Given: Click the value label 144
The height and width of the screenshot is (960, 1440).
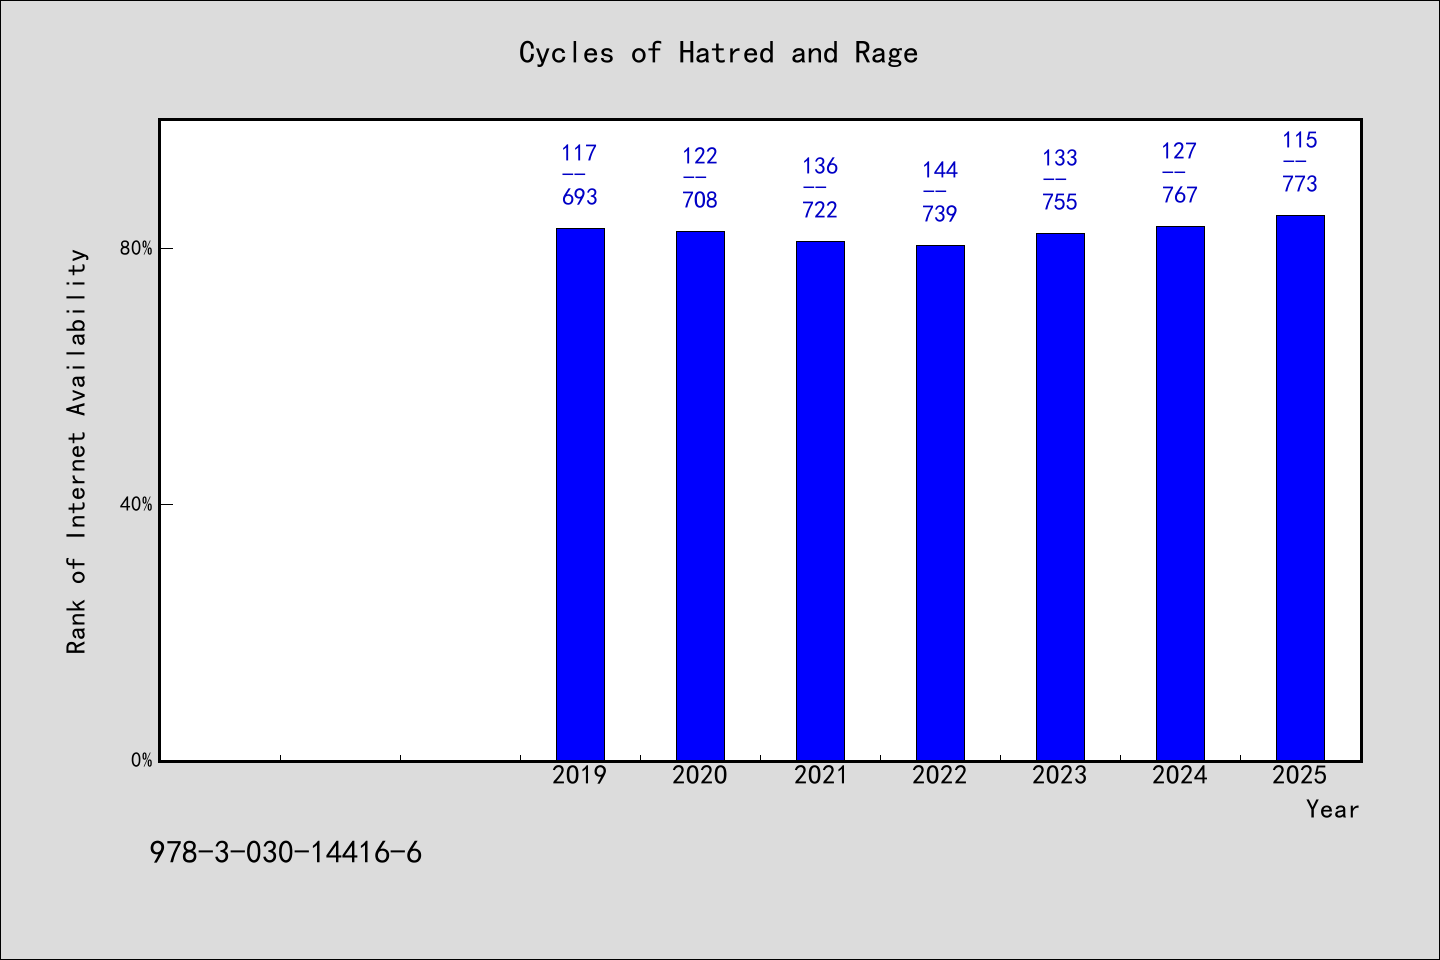Looking at the screenshot, I should click(940, 170).
